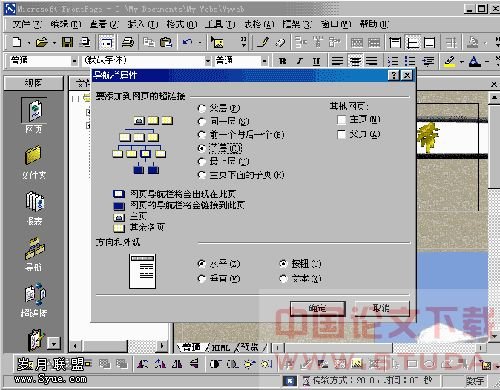Screen dimensions: 500x390
Task: Open the 表格(A) Table menu
Action: click(x=259, y=24)
